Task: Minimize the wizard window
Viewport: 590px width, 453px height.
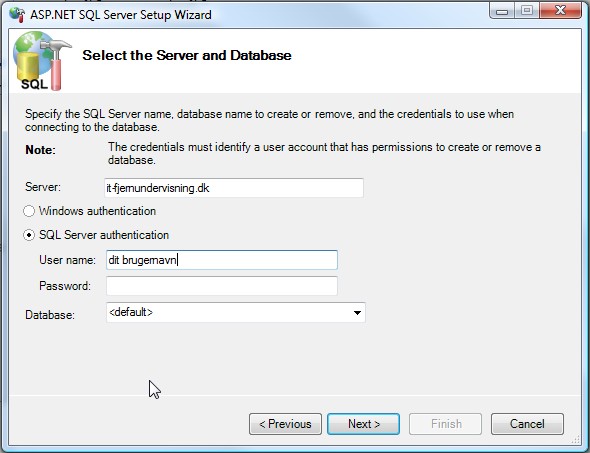Action: 502,11
